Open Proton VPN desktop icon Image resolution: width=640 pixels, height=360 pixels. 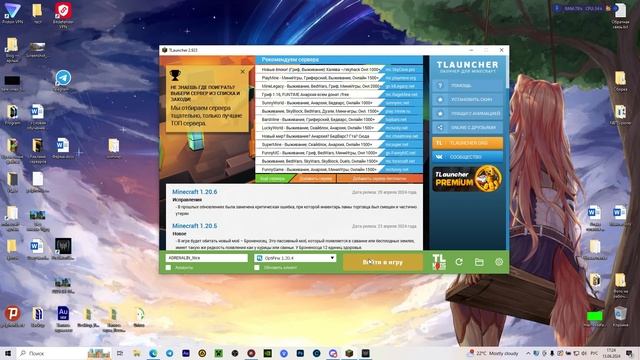12,13
